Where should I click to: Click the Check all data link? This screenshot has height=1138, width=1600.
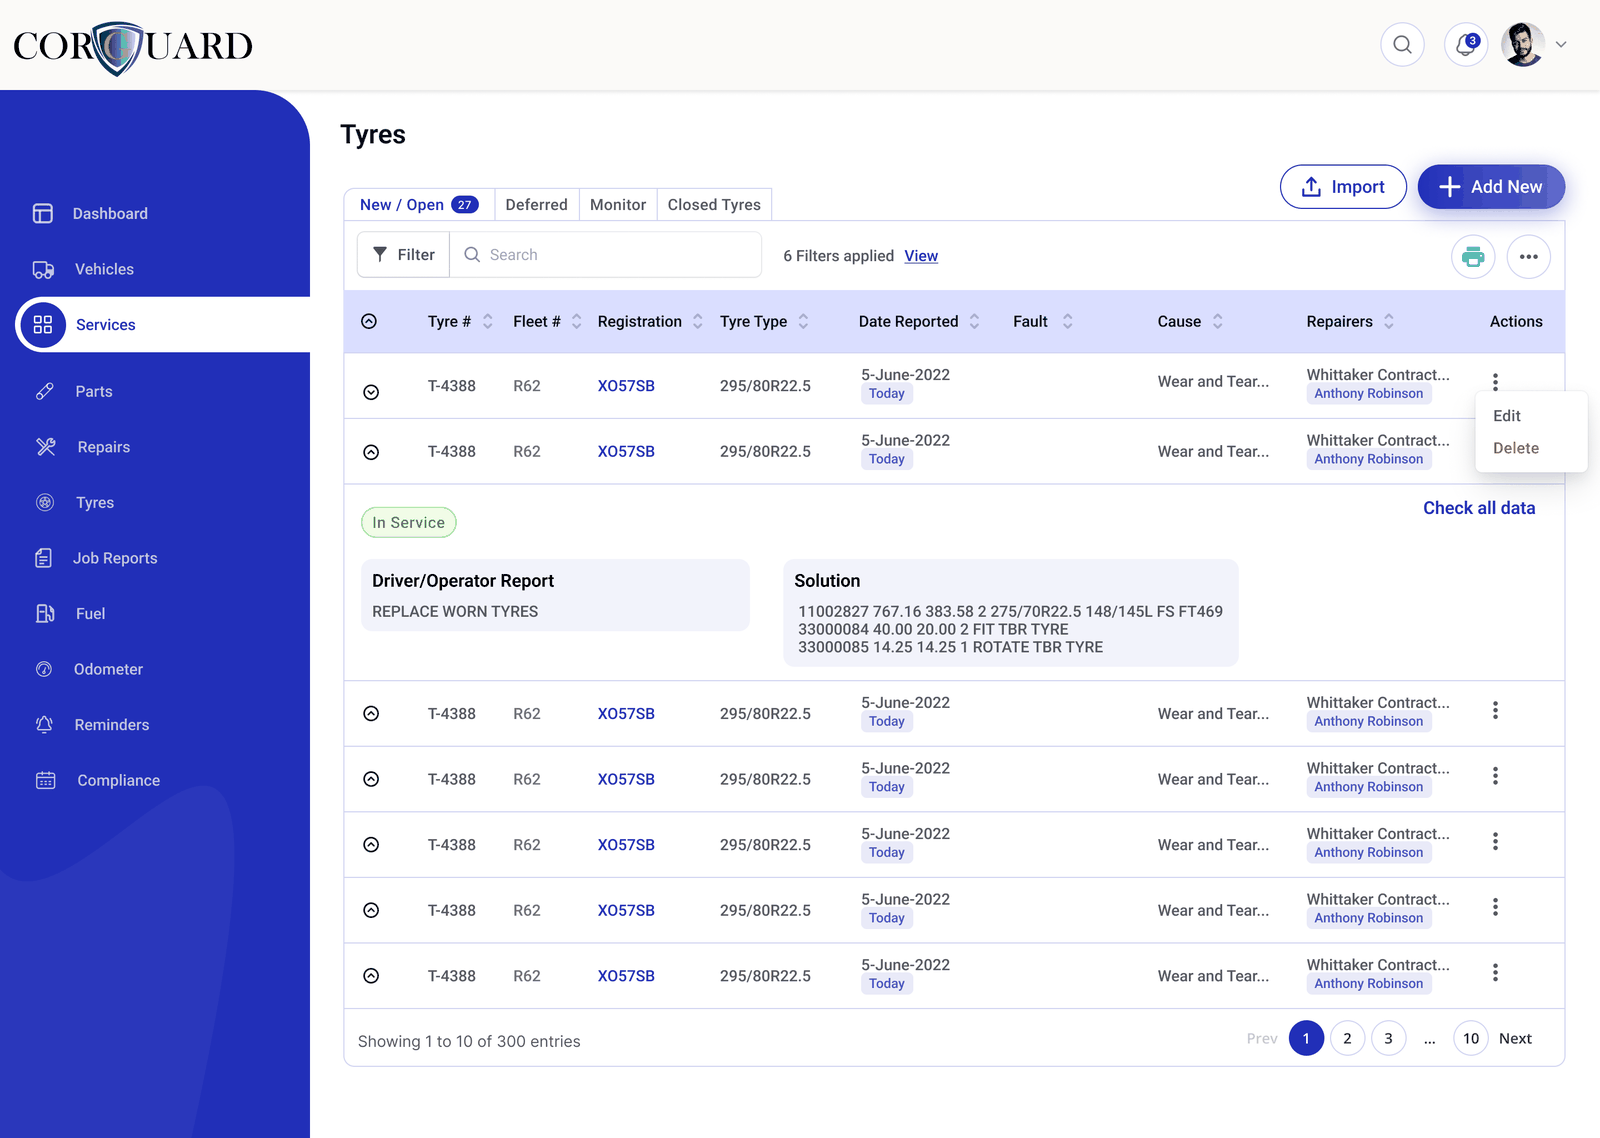point(1479,508)
